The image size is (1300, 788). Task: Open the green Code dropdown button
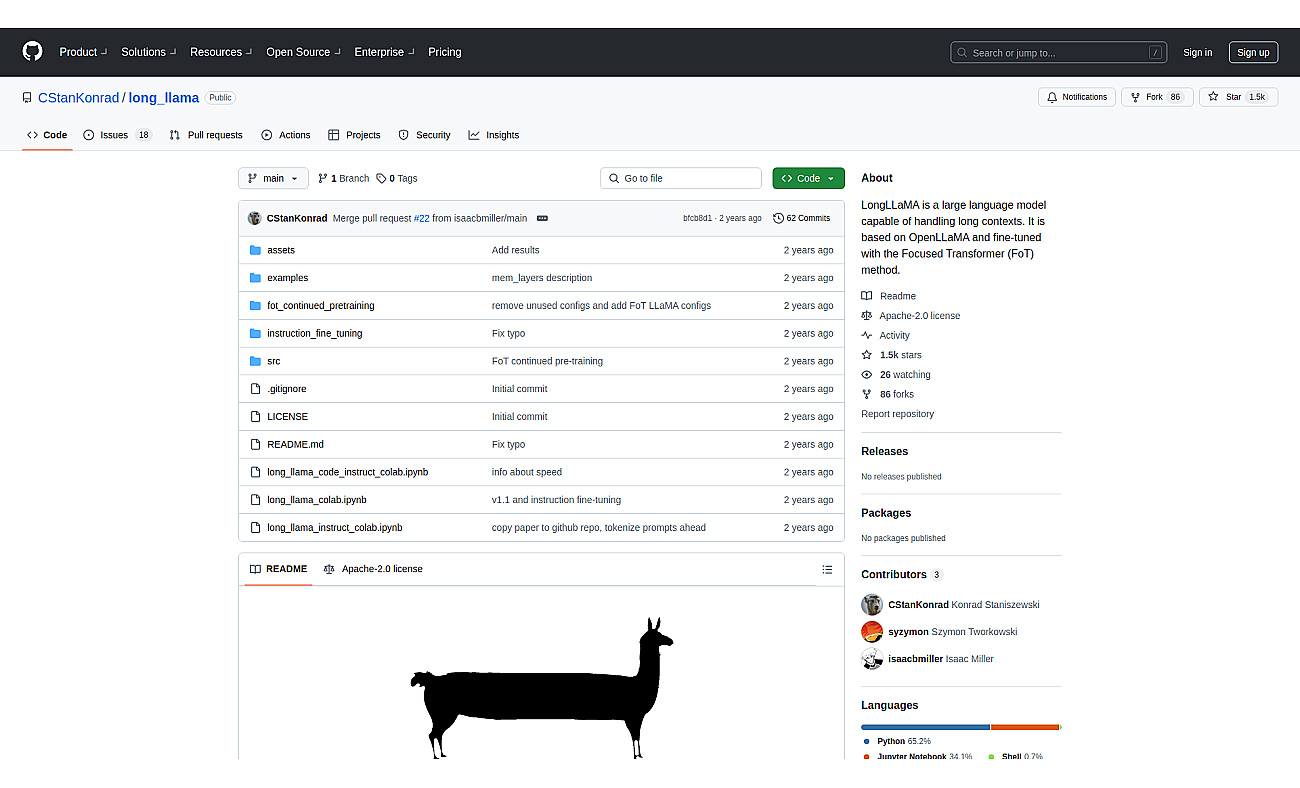coord(808,178)
